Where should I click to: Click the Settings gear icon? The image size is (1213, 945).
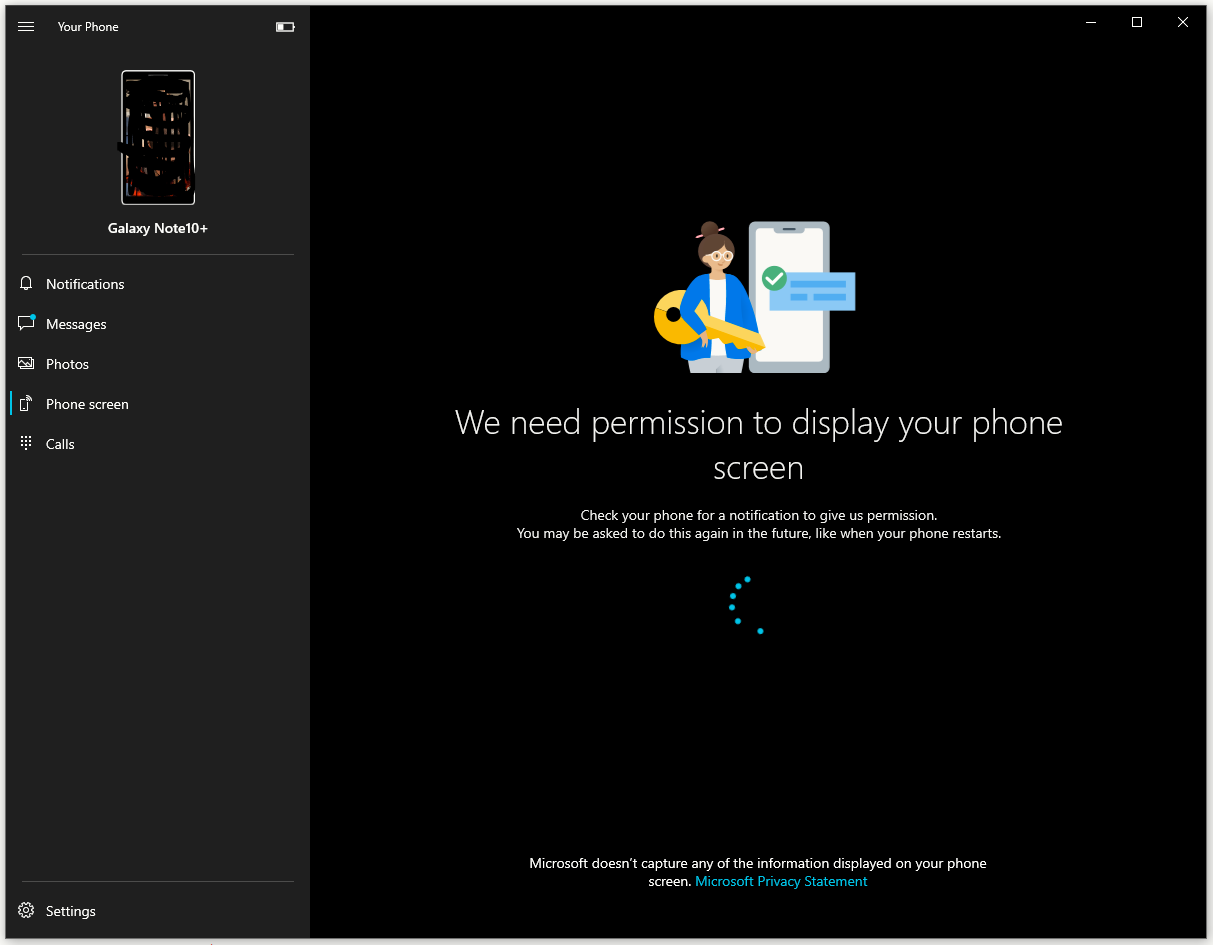26,911
